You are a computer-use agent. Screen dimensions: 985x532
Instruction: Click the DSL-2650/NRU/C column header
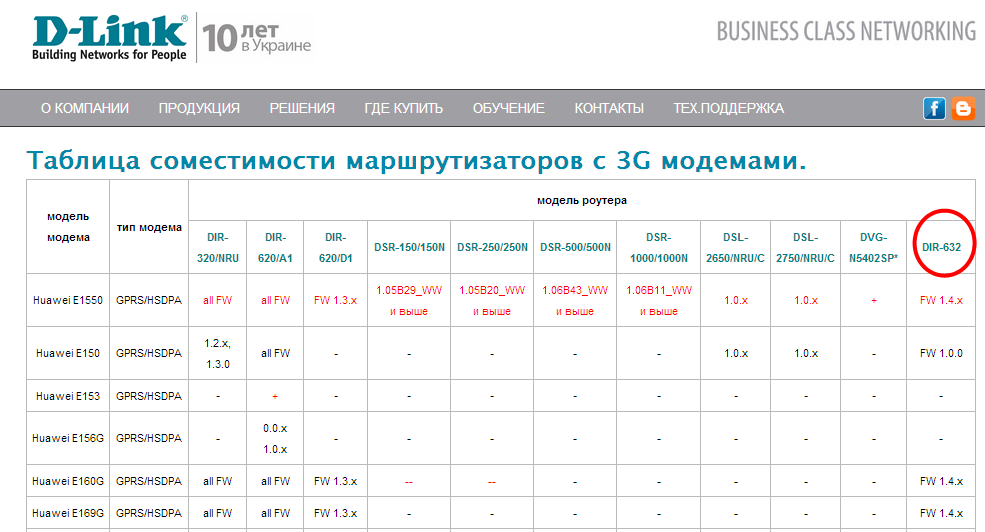[x=736, y=247]
